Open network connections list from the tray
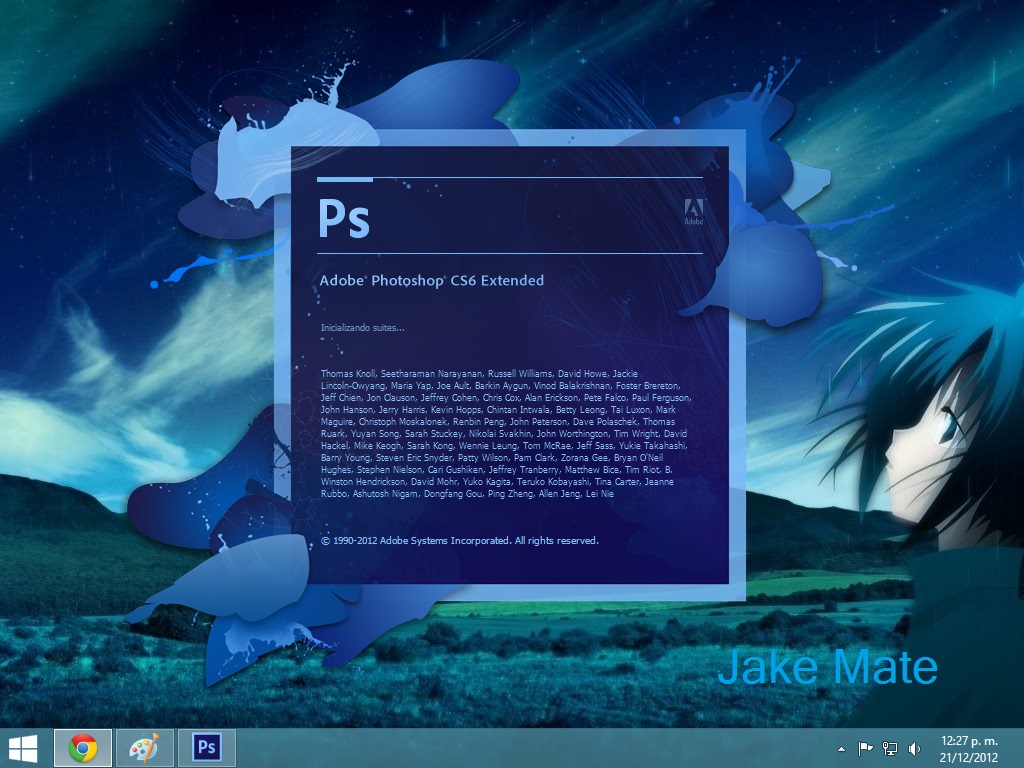 [889, 747]
